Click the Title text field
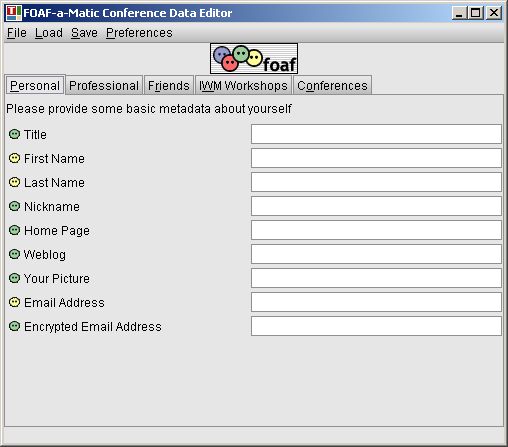 pos(376,134)
